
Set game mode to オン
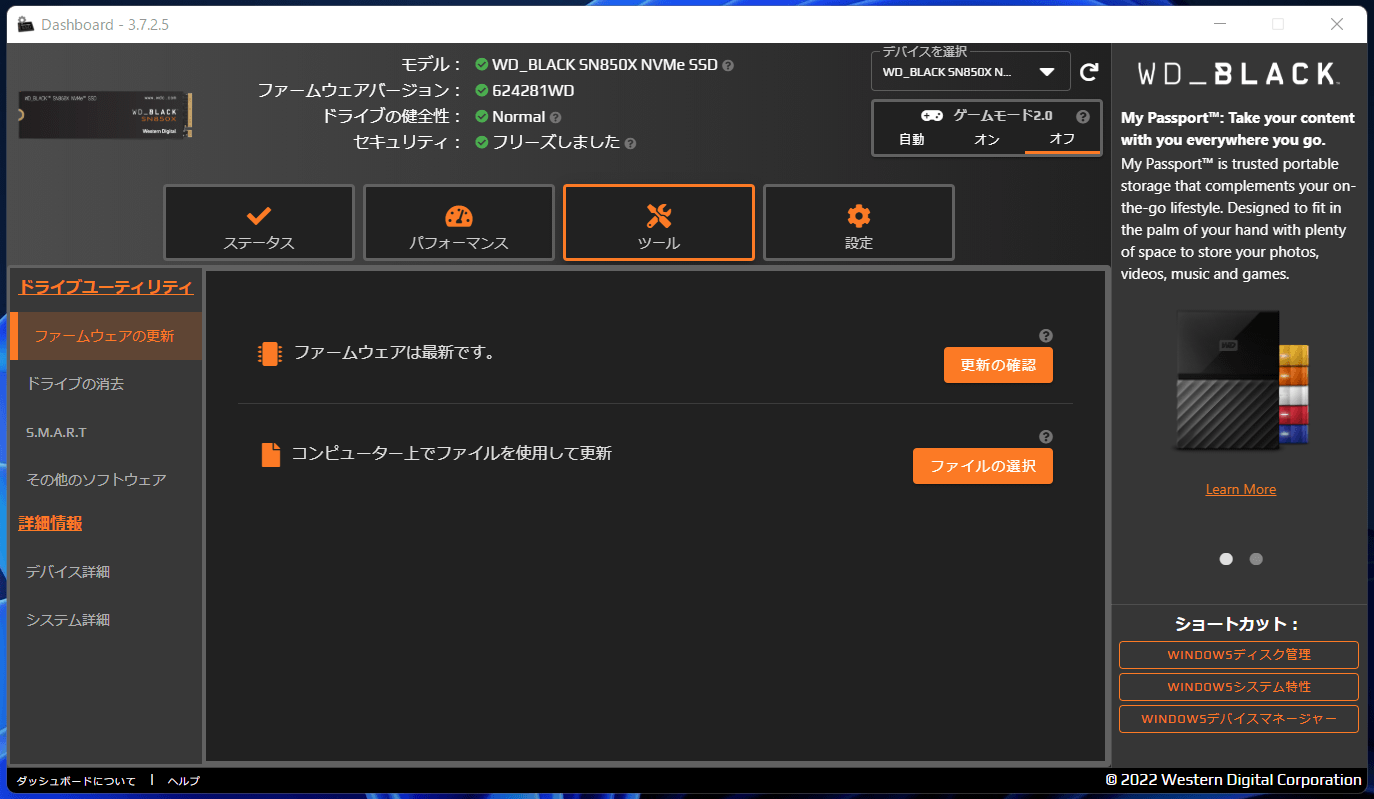tap(987, 140)
